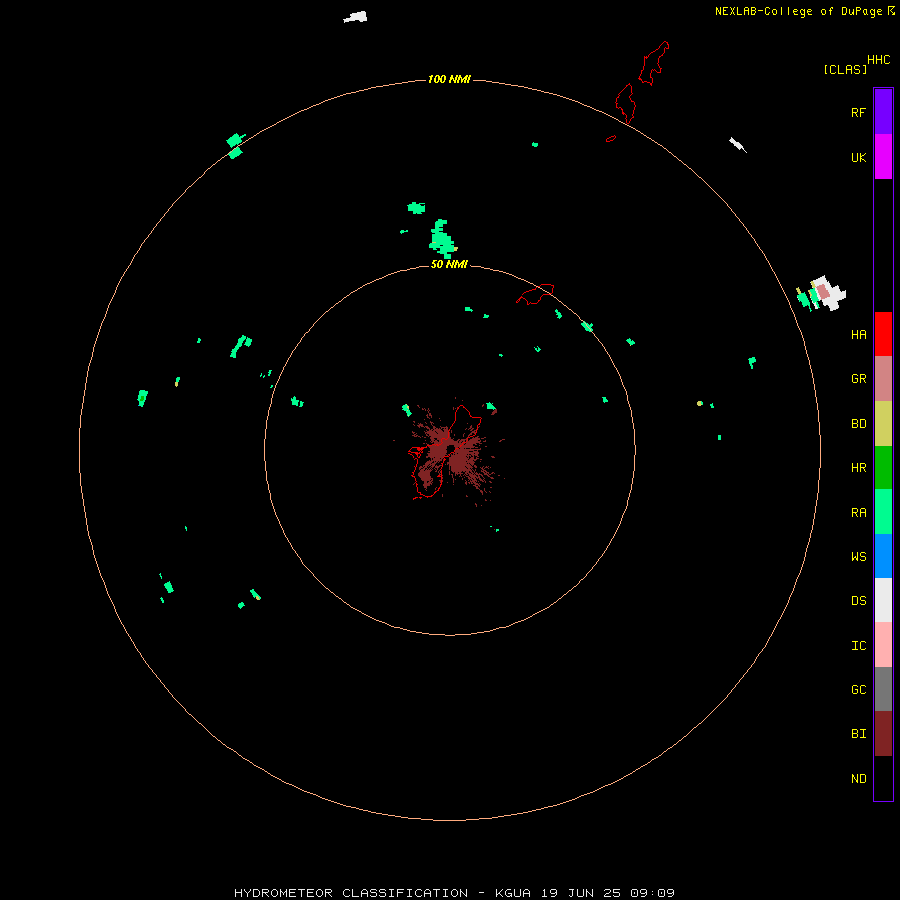Click the HHC product label
This screenshot has height=900, width=900.
(879, 60)
